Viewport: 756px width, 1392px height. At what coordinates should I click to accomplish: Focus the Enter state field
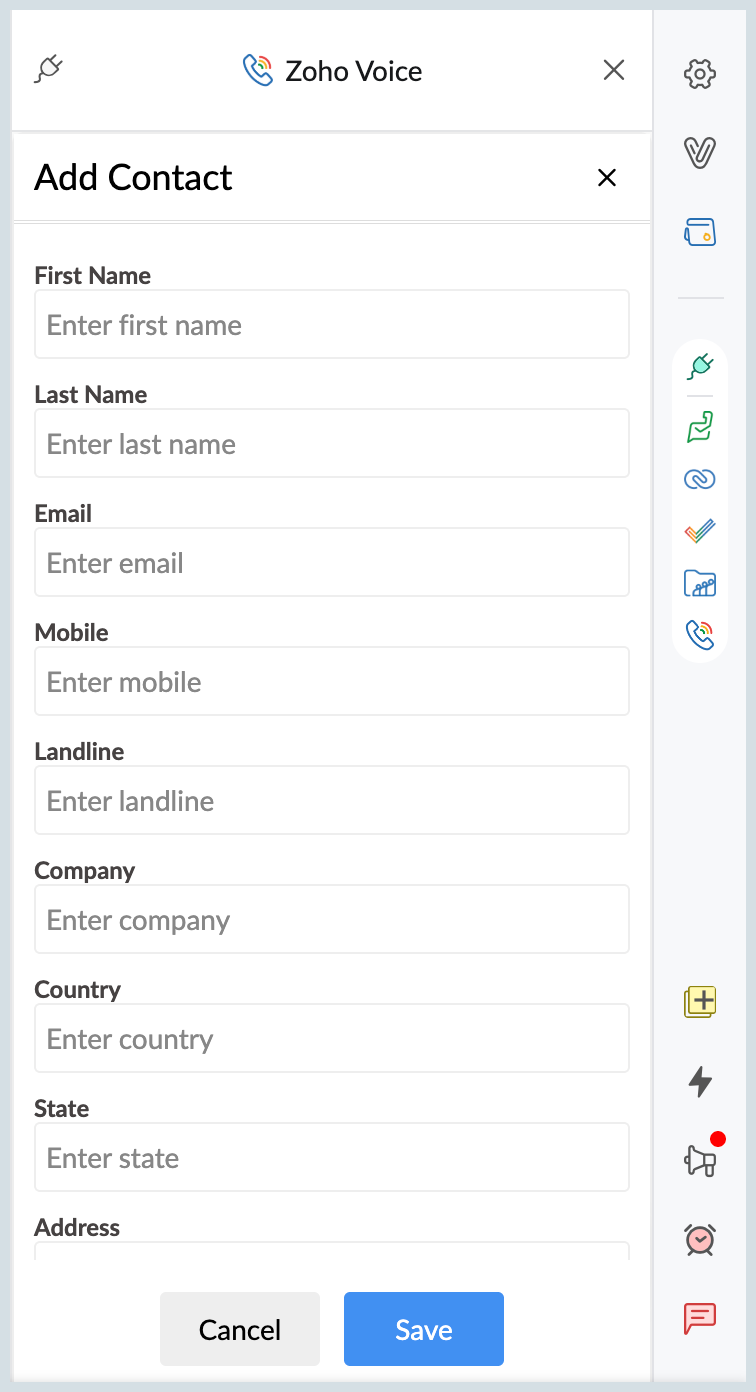(332, 1157)
